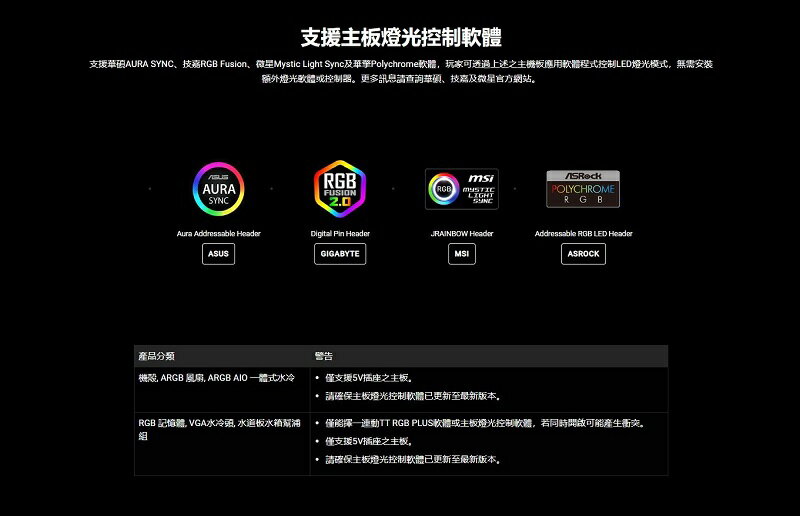Click the ASRock Polychrome RGB logo
Viewport: 800px width, 516px height.
[x=583, y=189]
